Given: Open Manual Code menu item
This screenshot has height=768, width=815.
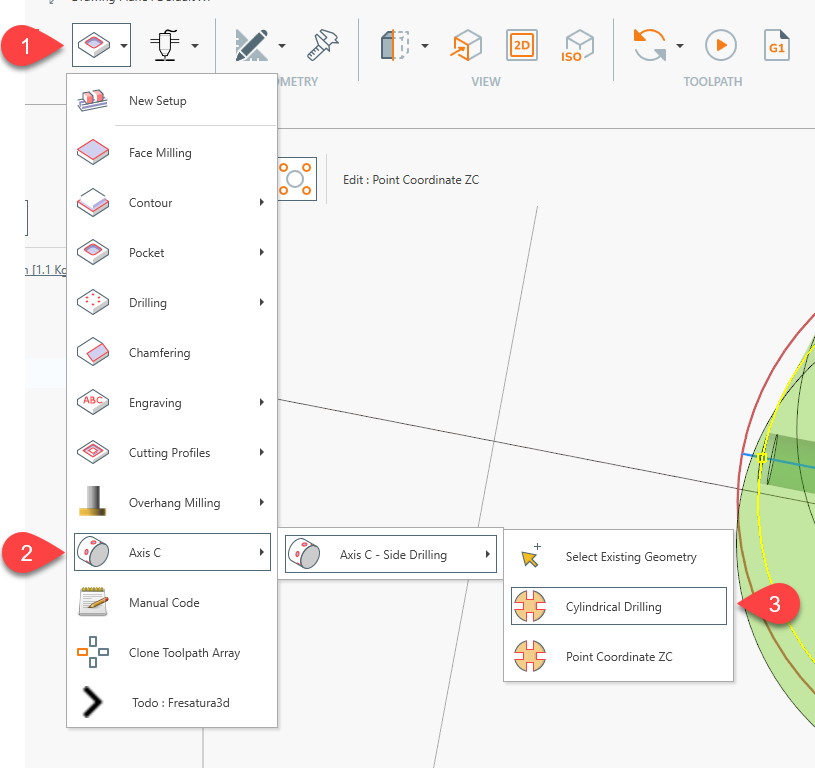Looking at the screenshot, I should [164, 603].
